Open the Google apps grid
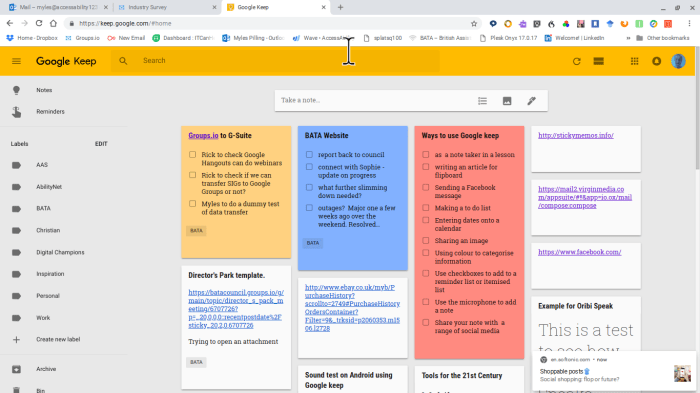The height and width of the screenshot is (393, 700). 634,61
